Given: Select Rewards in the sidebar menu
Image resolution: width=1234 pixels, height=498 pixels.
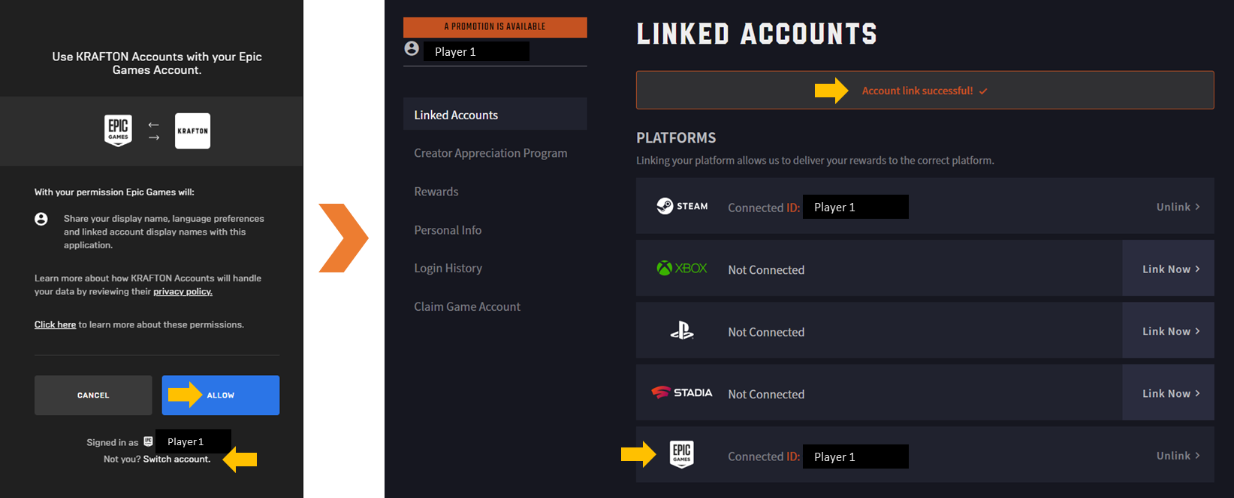Looking at the screenshot, I should pos(436,191).
